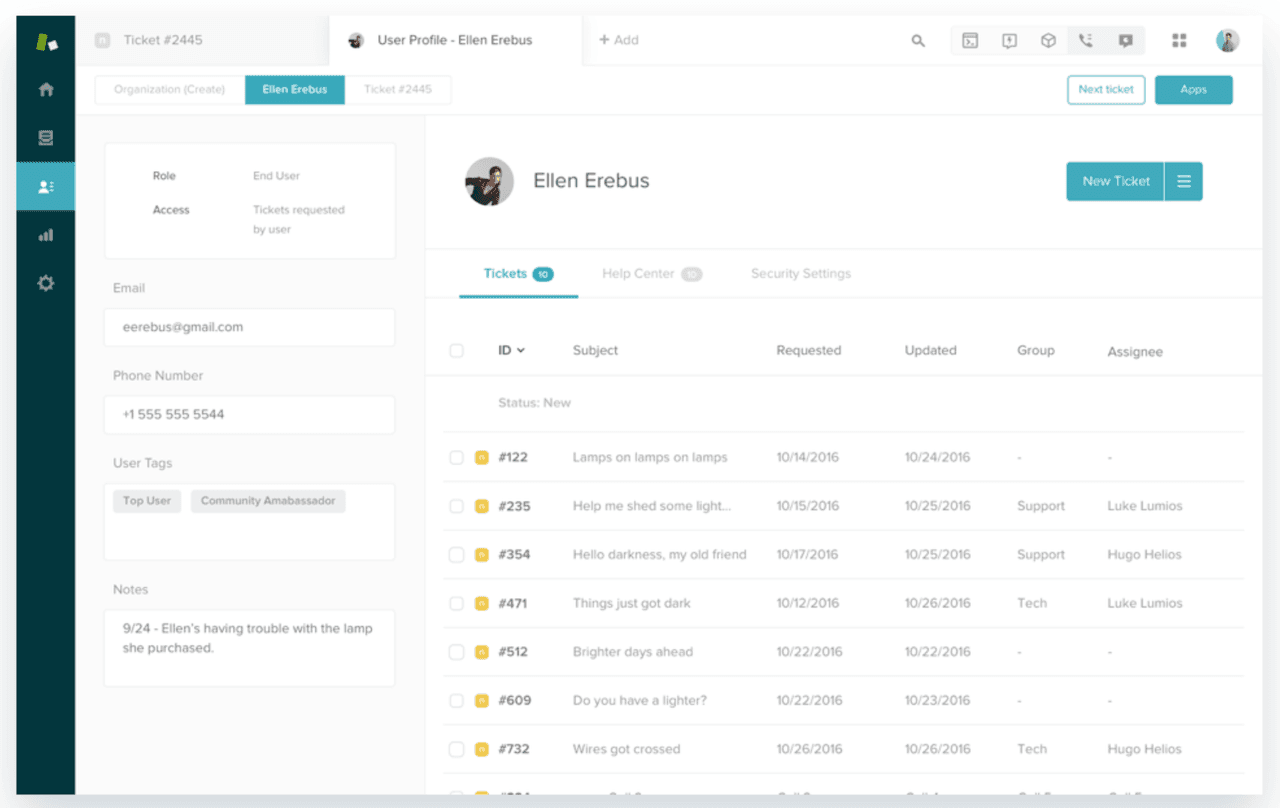1280x808 pixels.
Task: Open the apps grid icon
Action: tap(1179, 41)
